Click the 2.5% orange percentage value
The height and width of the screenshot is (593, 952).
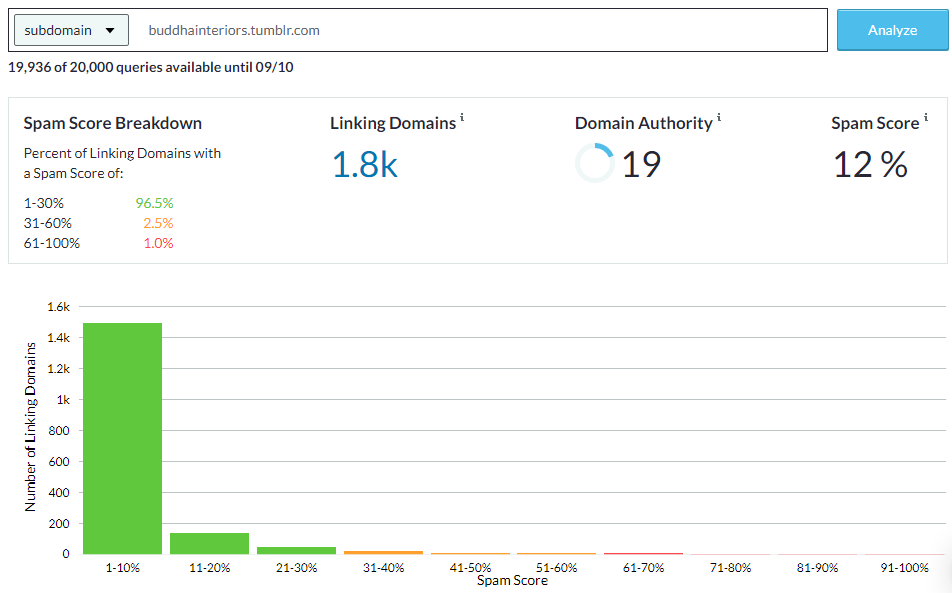pos(158,223)
